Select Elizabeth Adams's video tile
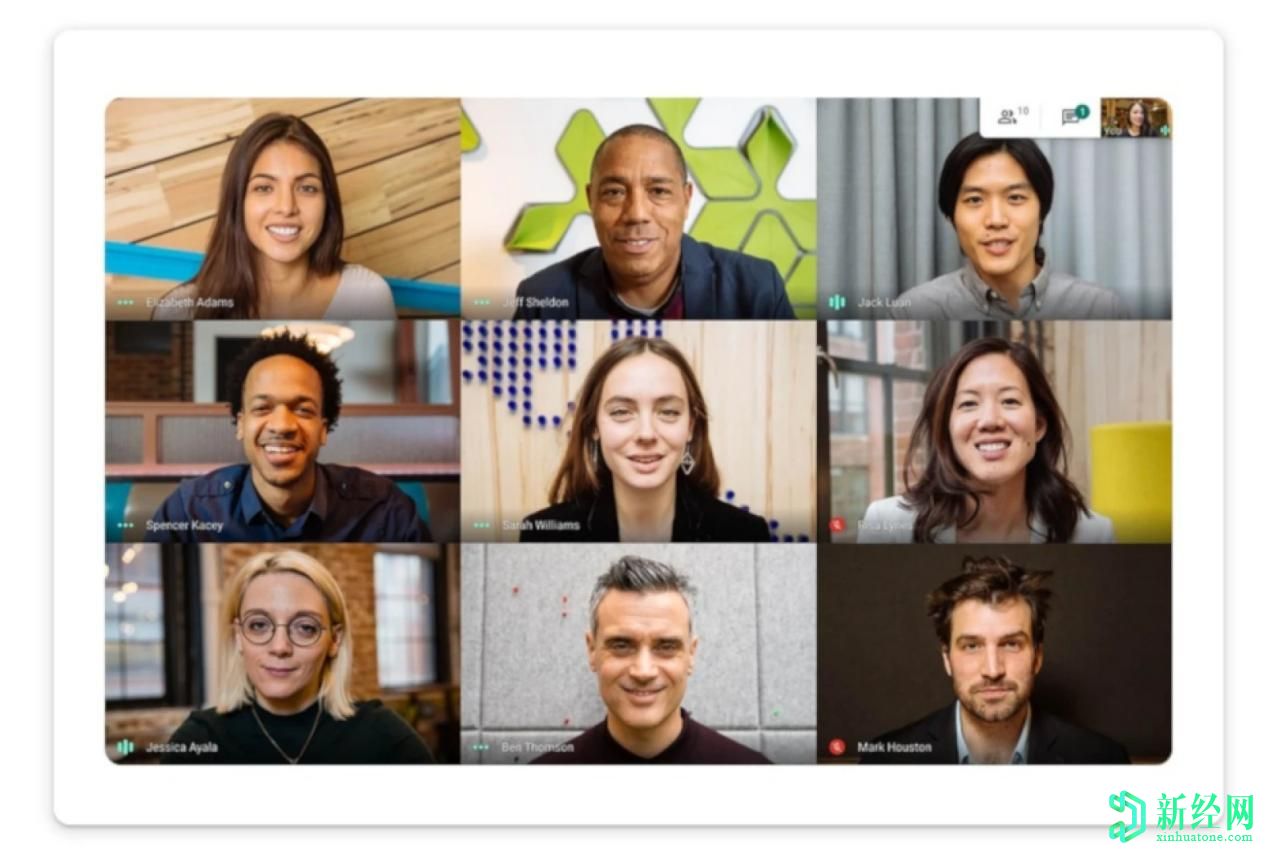 click(x=283, y=208)
